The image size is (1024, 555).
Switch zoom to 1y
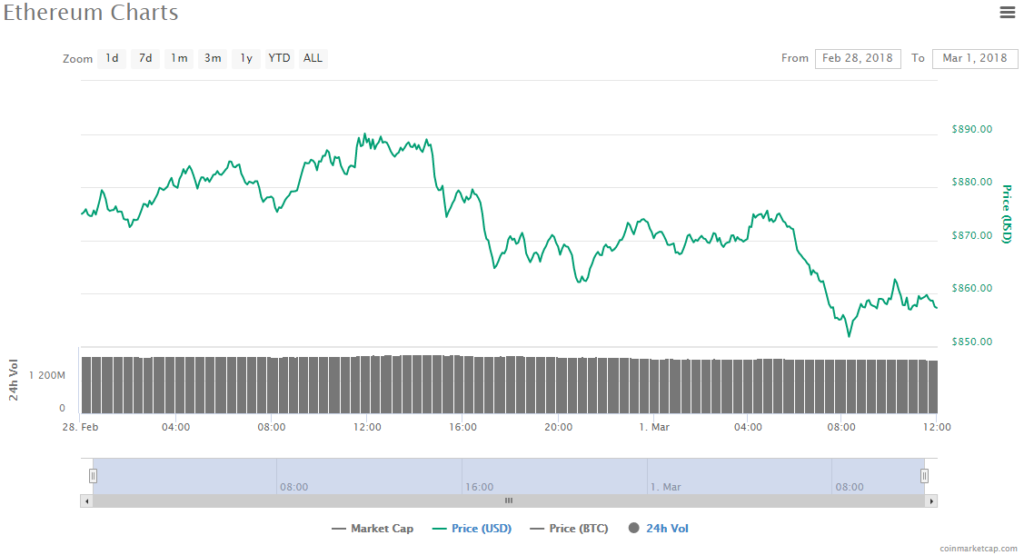point(246,58)
